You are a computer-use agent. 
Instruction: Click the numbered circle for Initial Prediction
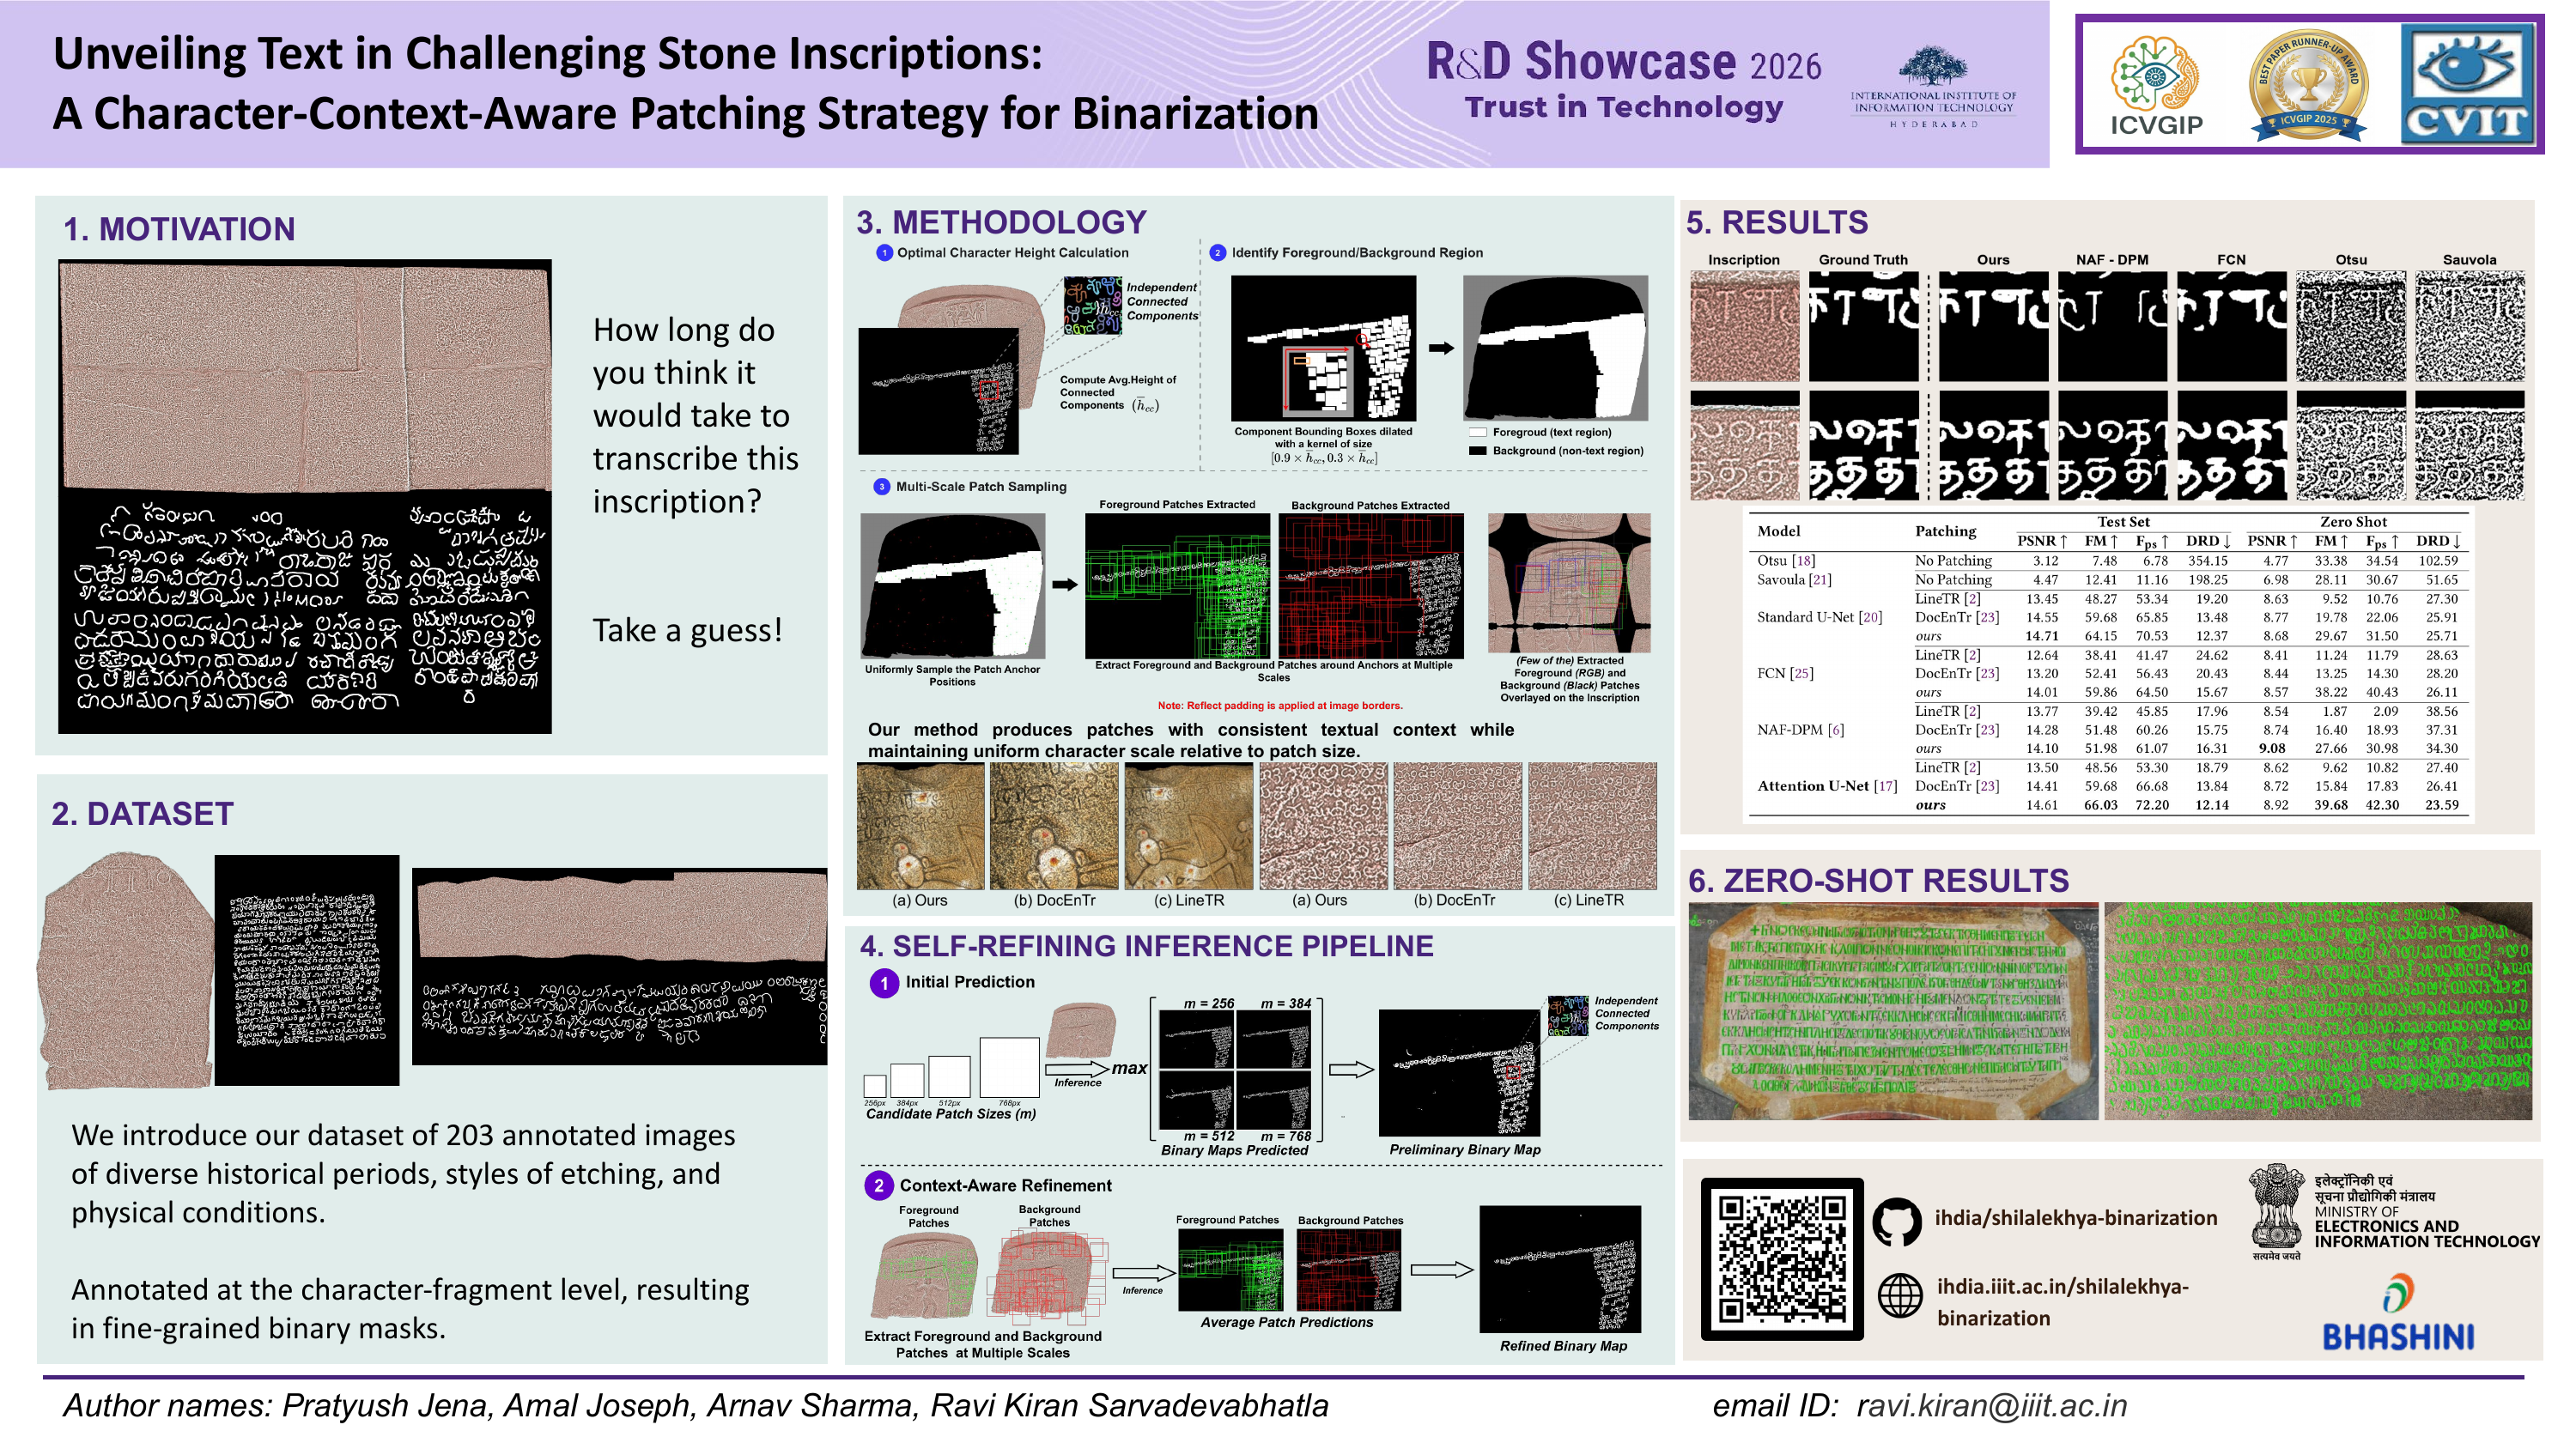(x=884, y=983)
